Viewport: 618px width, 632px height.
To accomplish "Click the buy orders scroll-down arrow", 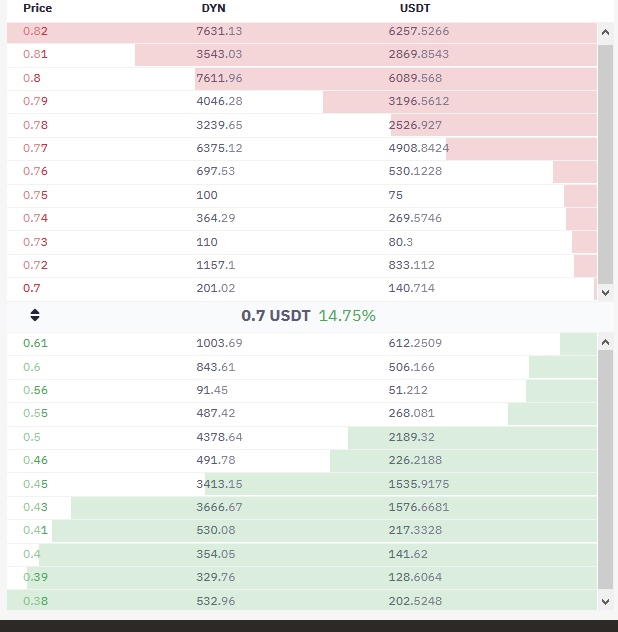I will 605,602.
